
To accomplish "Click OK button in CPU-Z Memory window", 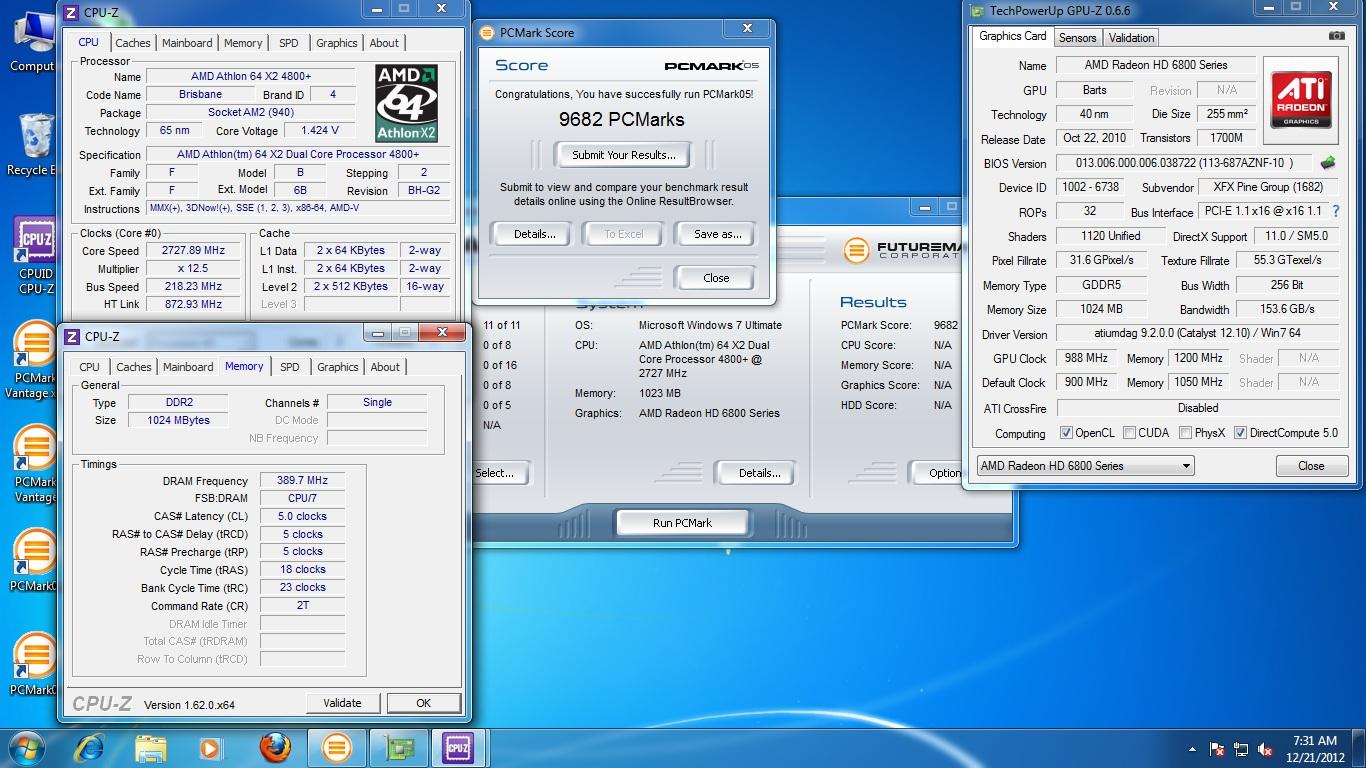I will (x=424, y=703).
